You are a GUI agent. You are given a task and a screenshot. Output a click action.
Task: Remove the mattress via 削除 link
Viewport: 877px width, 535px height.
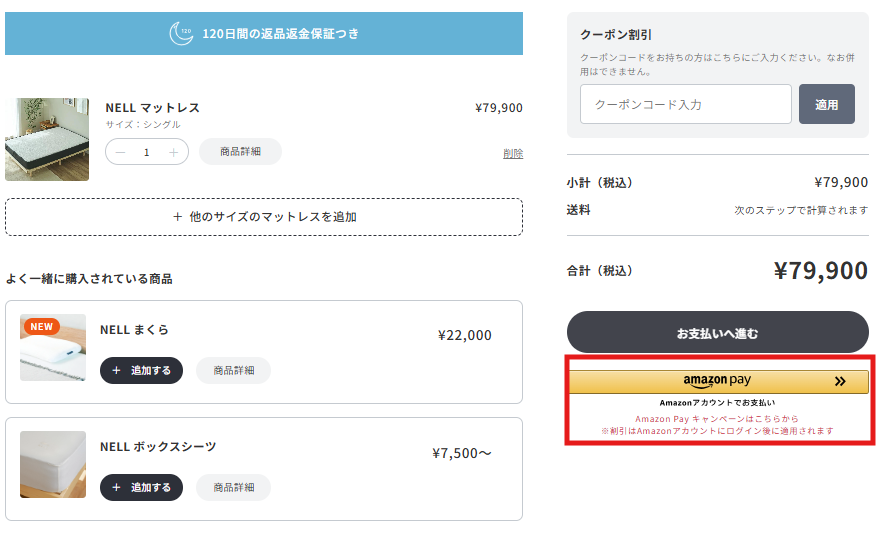(x=513, y=153)
